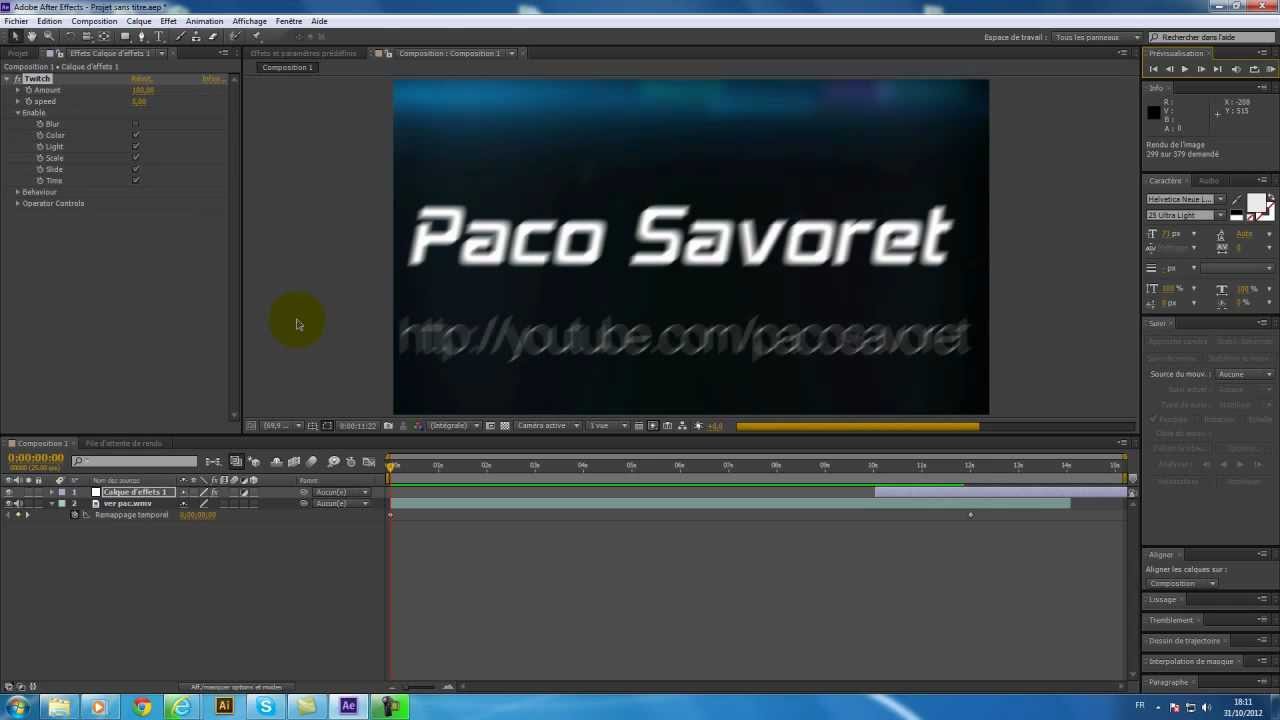Enable the Blur checkbox
Viewport: 1280px width, 720px height.
coord(136,124)
